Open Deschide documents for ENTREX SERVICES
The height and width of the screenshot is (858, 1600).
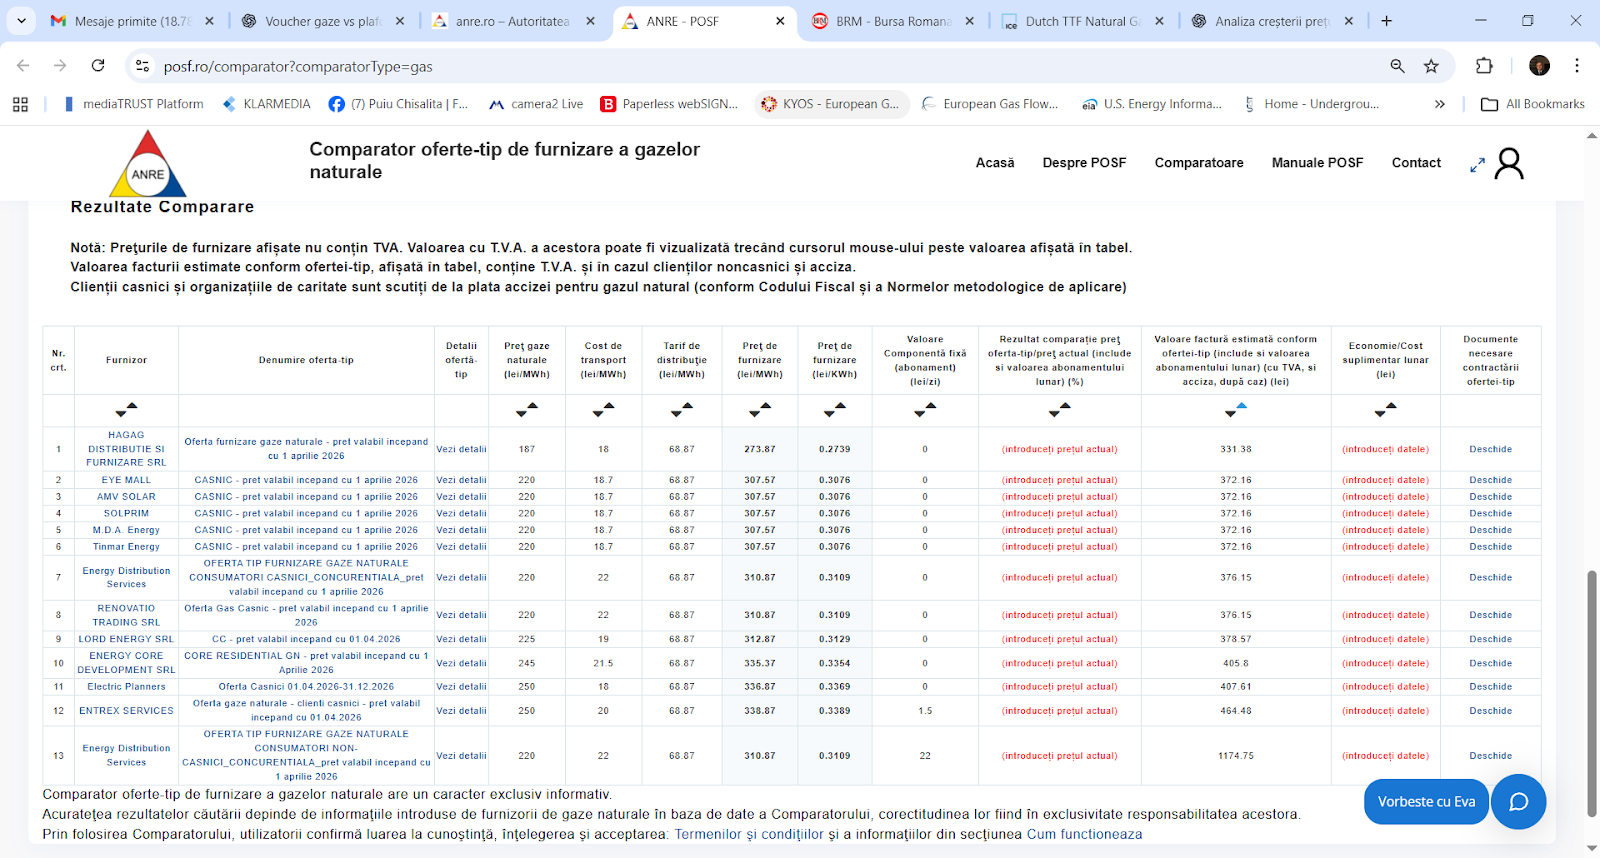(1490, 711)
